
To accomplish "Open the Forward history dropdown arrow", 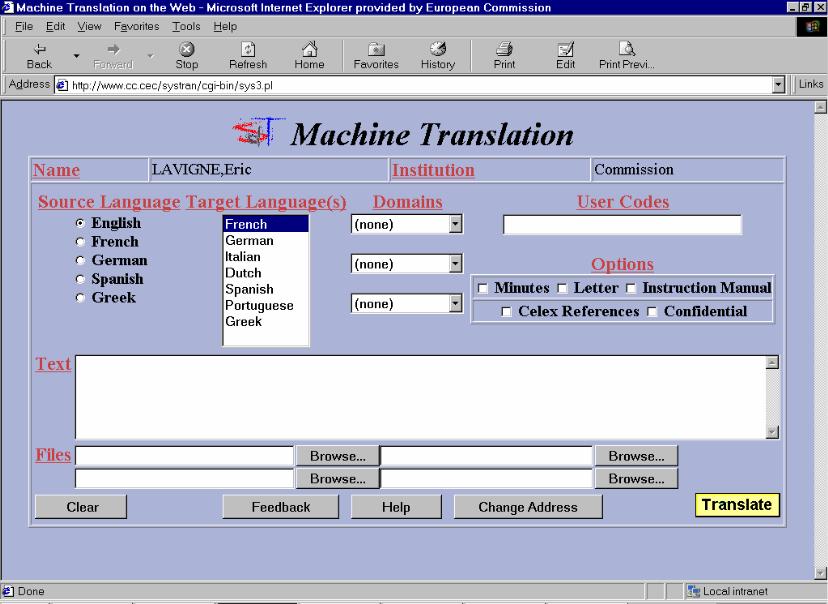I will (x=150, y=55).
